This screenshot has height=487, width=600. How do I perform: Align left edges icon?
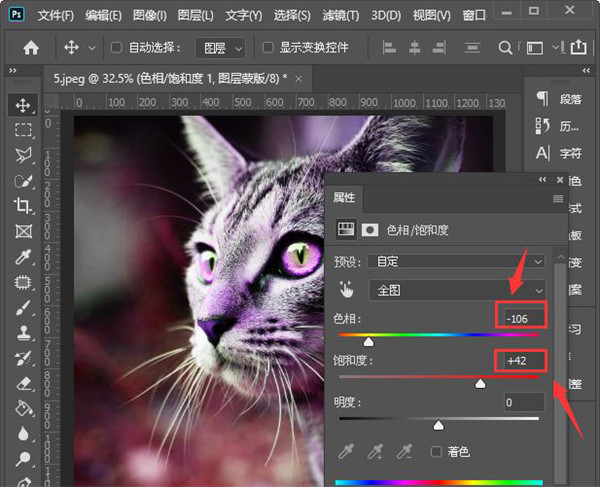pos(389,48)
